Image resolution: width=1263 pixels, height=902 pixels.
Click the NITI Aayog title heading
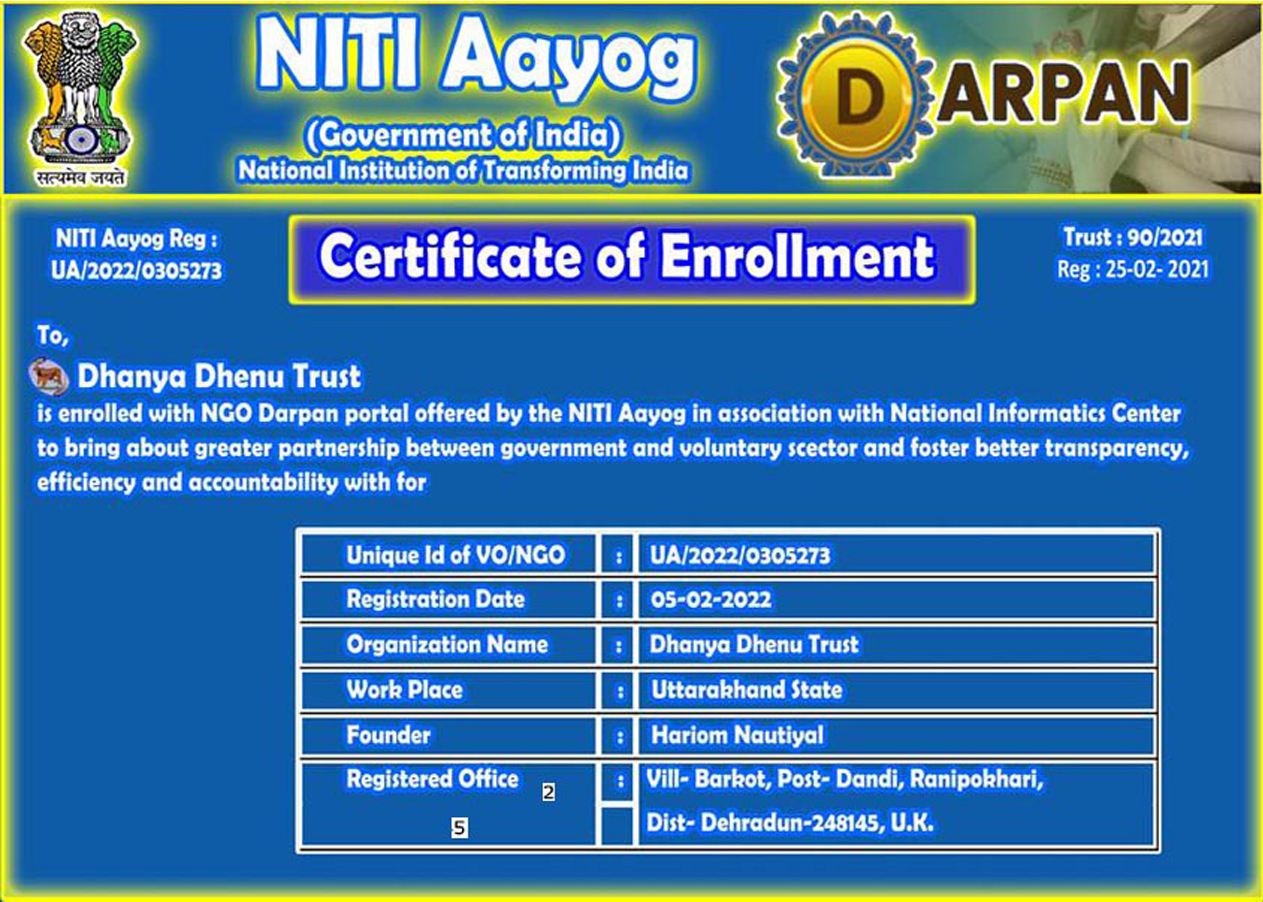474,60
